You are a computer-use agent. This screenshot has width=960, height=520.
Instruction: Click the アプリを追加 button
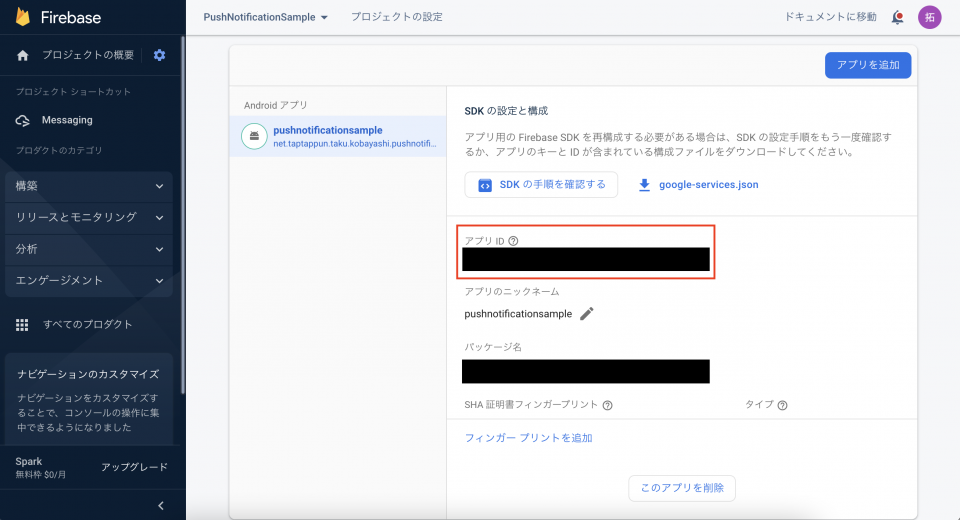click(x=868, y=65)
